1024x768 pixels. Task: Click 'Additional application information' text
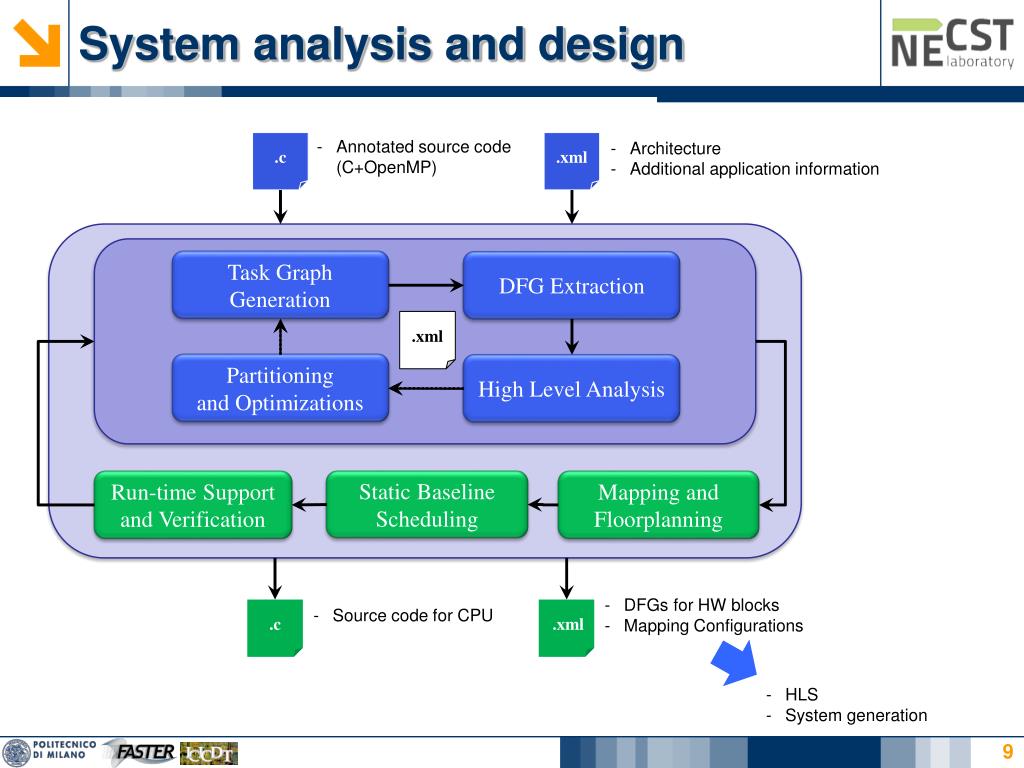(754, 169)
